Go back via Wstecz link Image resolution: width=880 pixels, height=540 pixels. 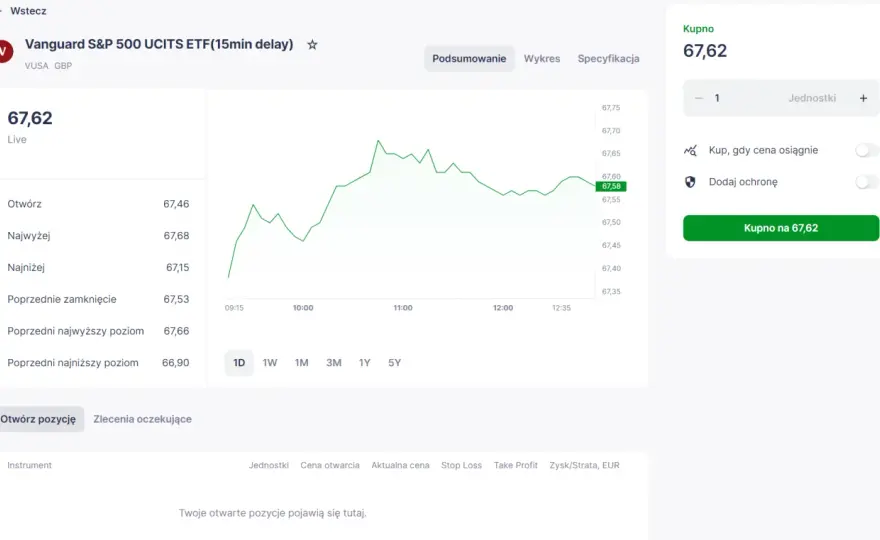[28, 11]
